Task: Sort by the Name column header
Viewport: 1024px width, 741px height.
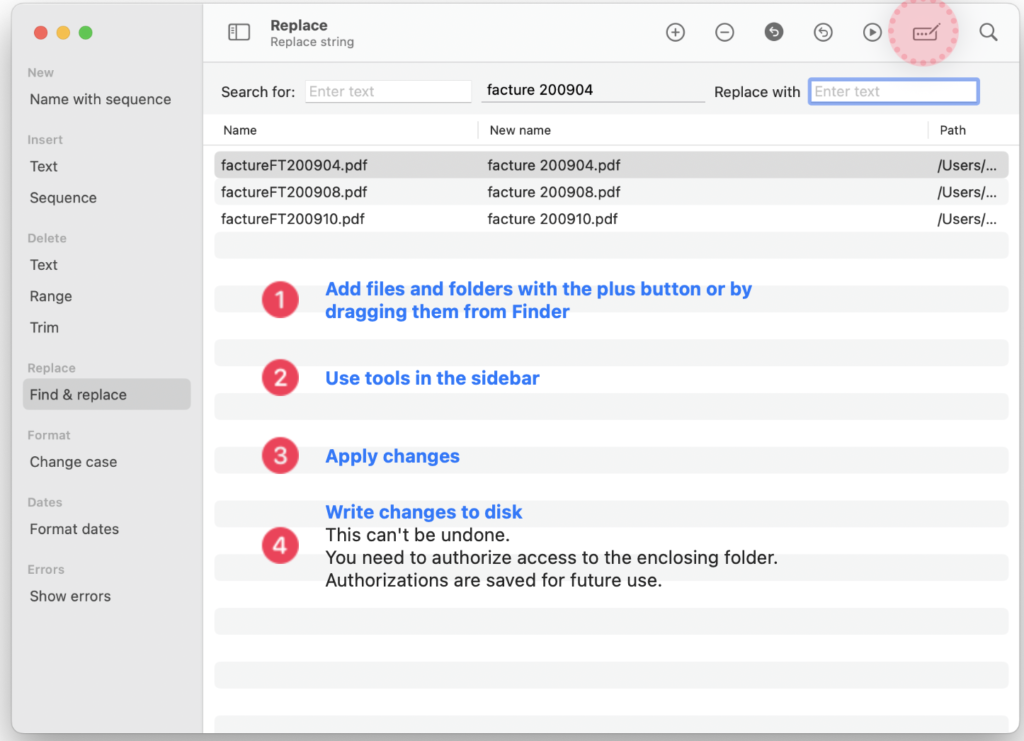Action: point(240,130)
